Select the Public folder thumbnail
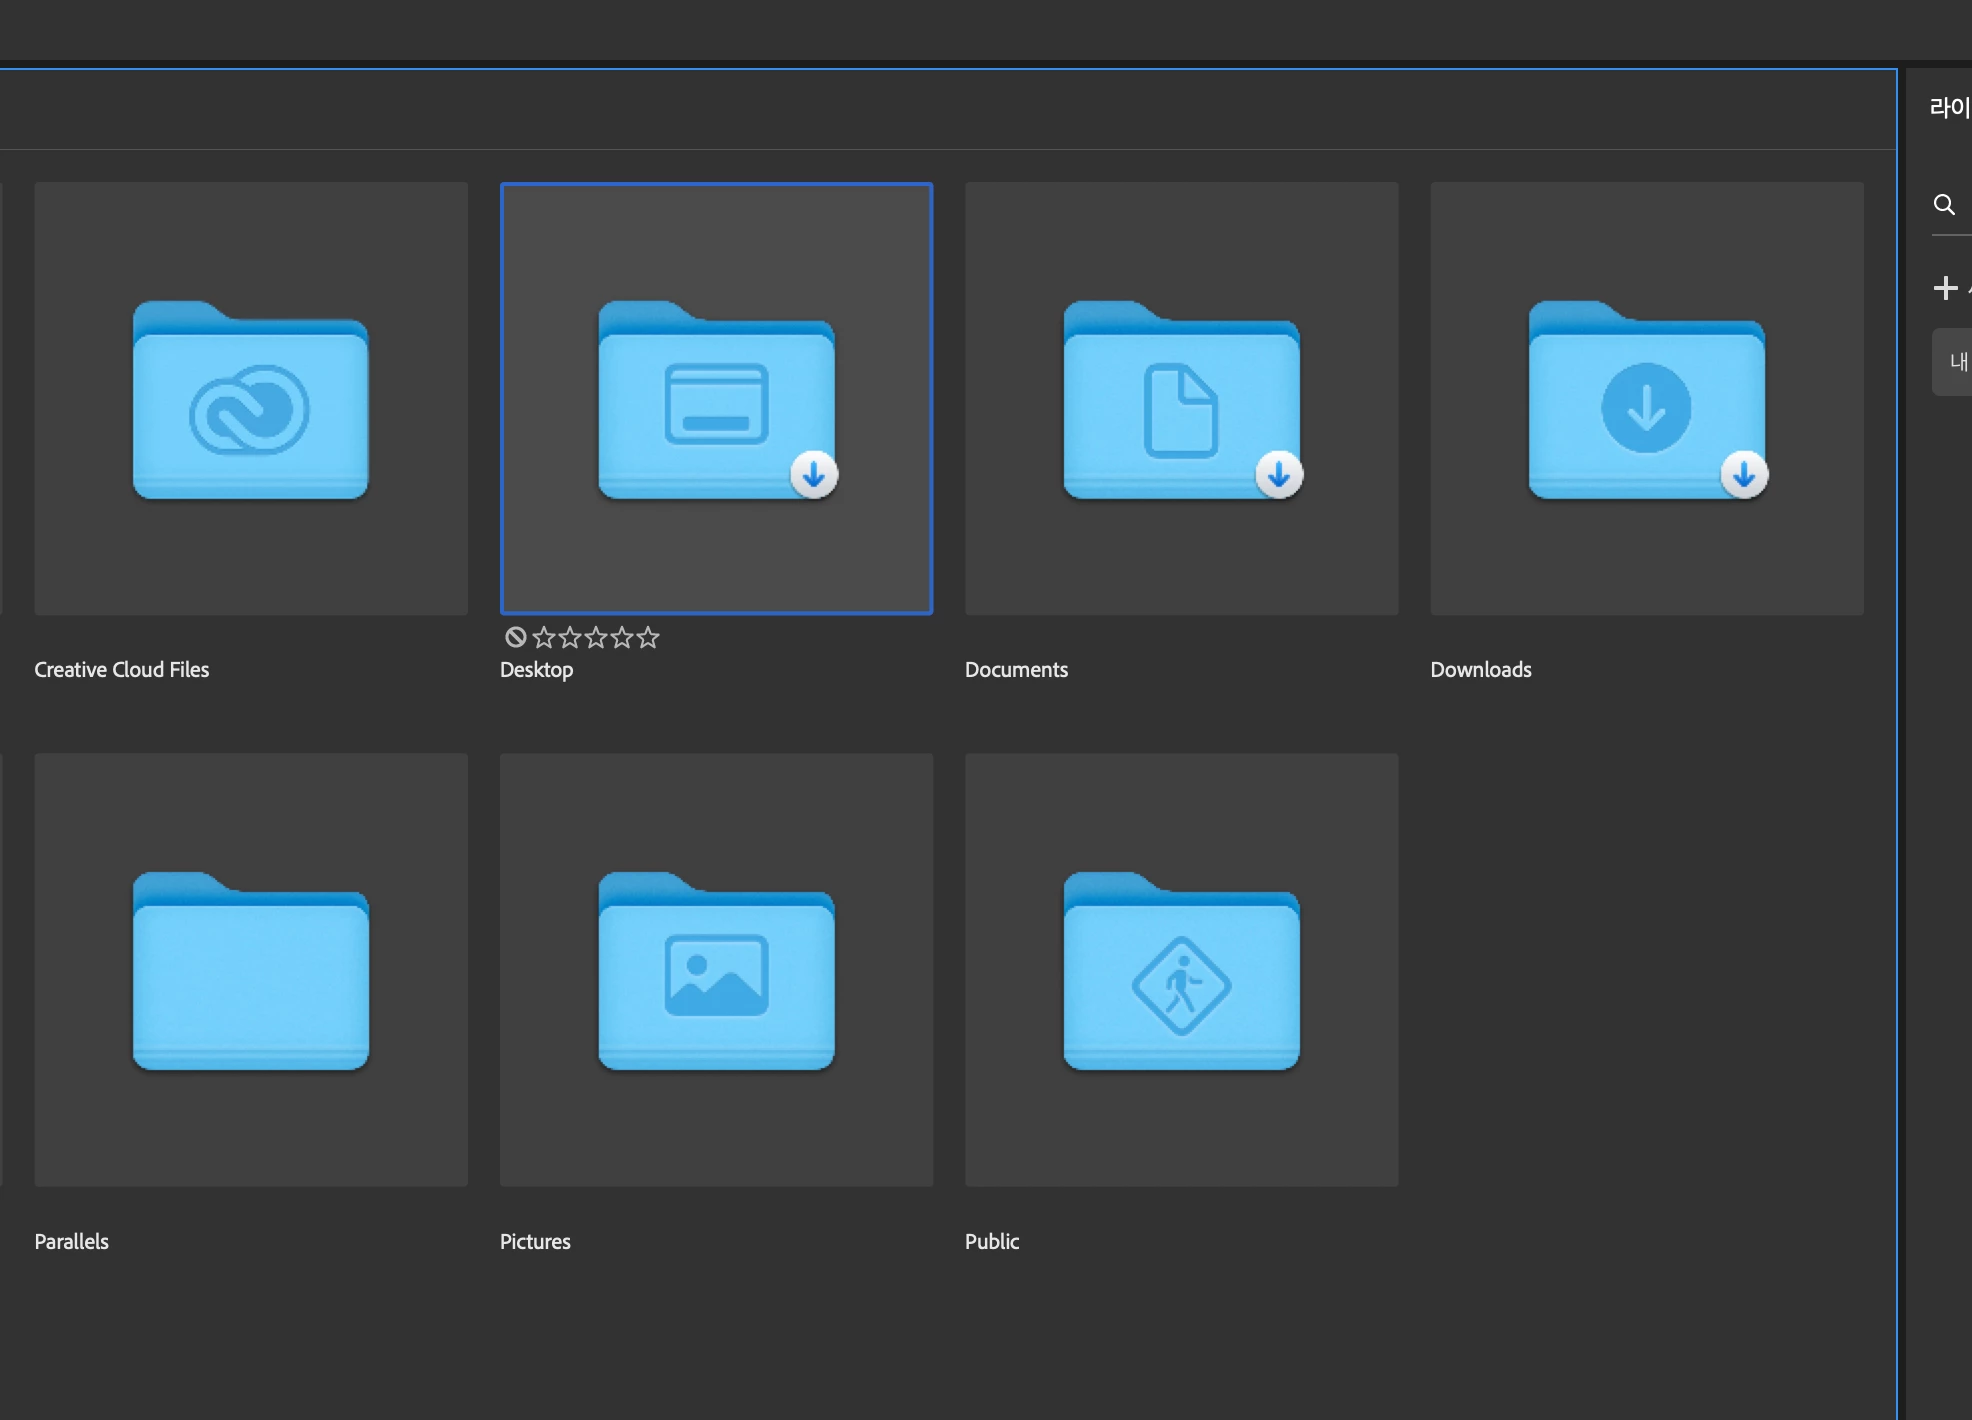 (x=1181, y=969)
